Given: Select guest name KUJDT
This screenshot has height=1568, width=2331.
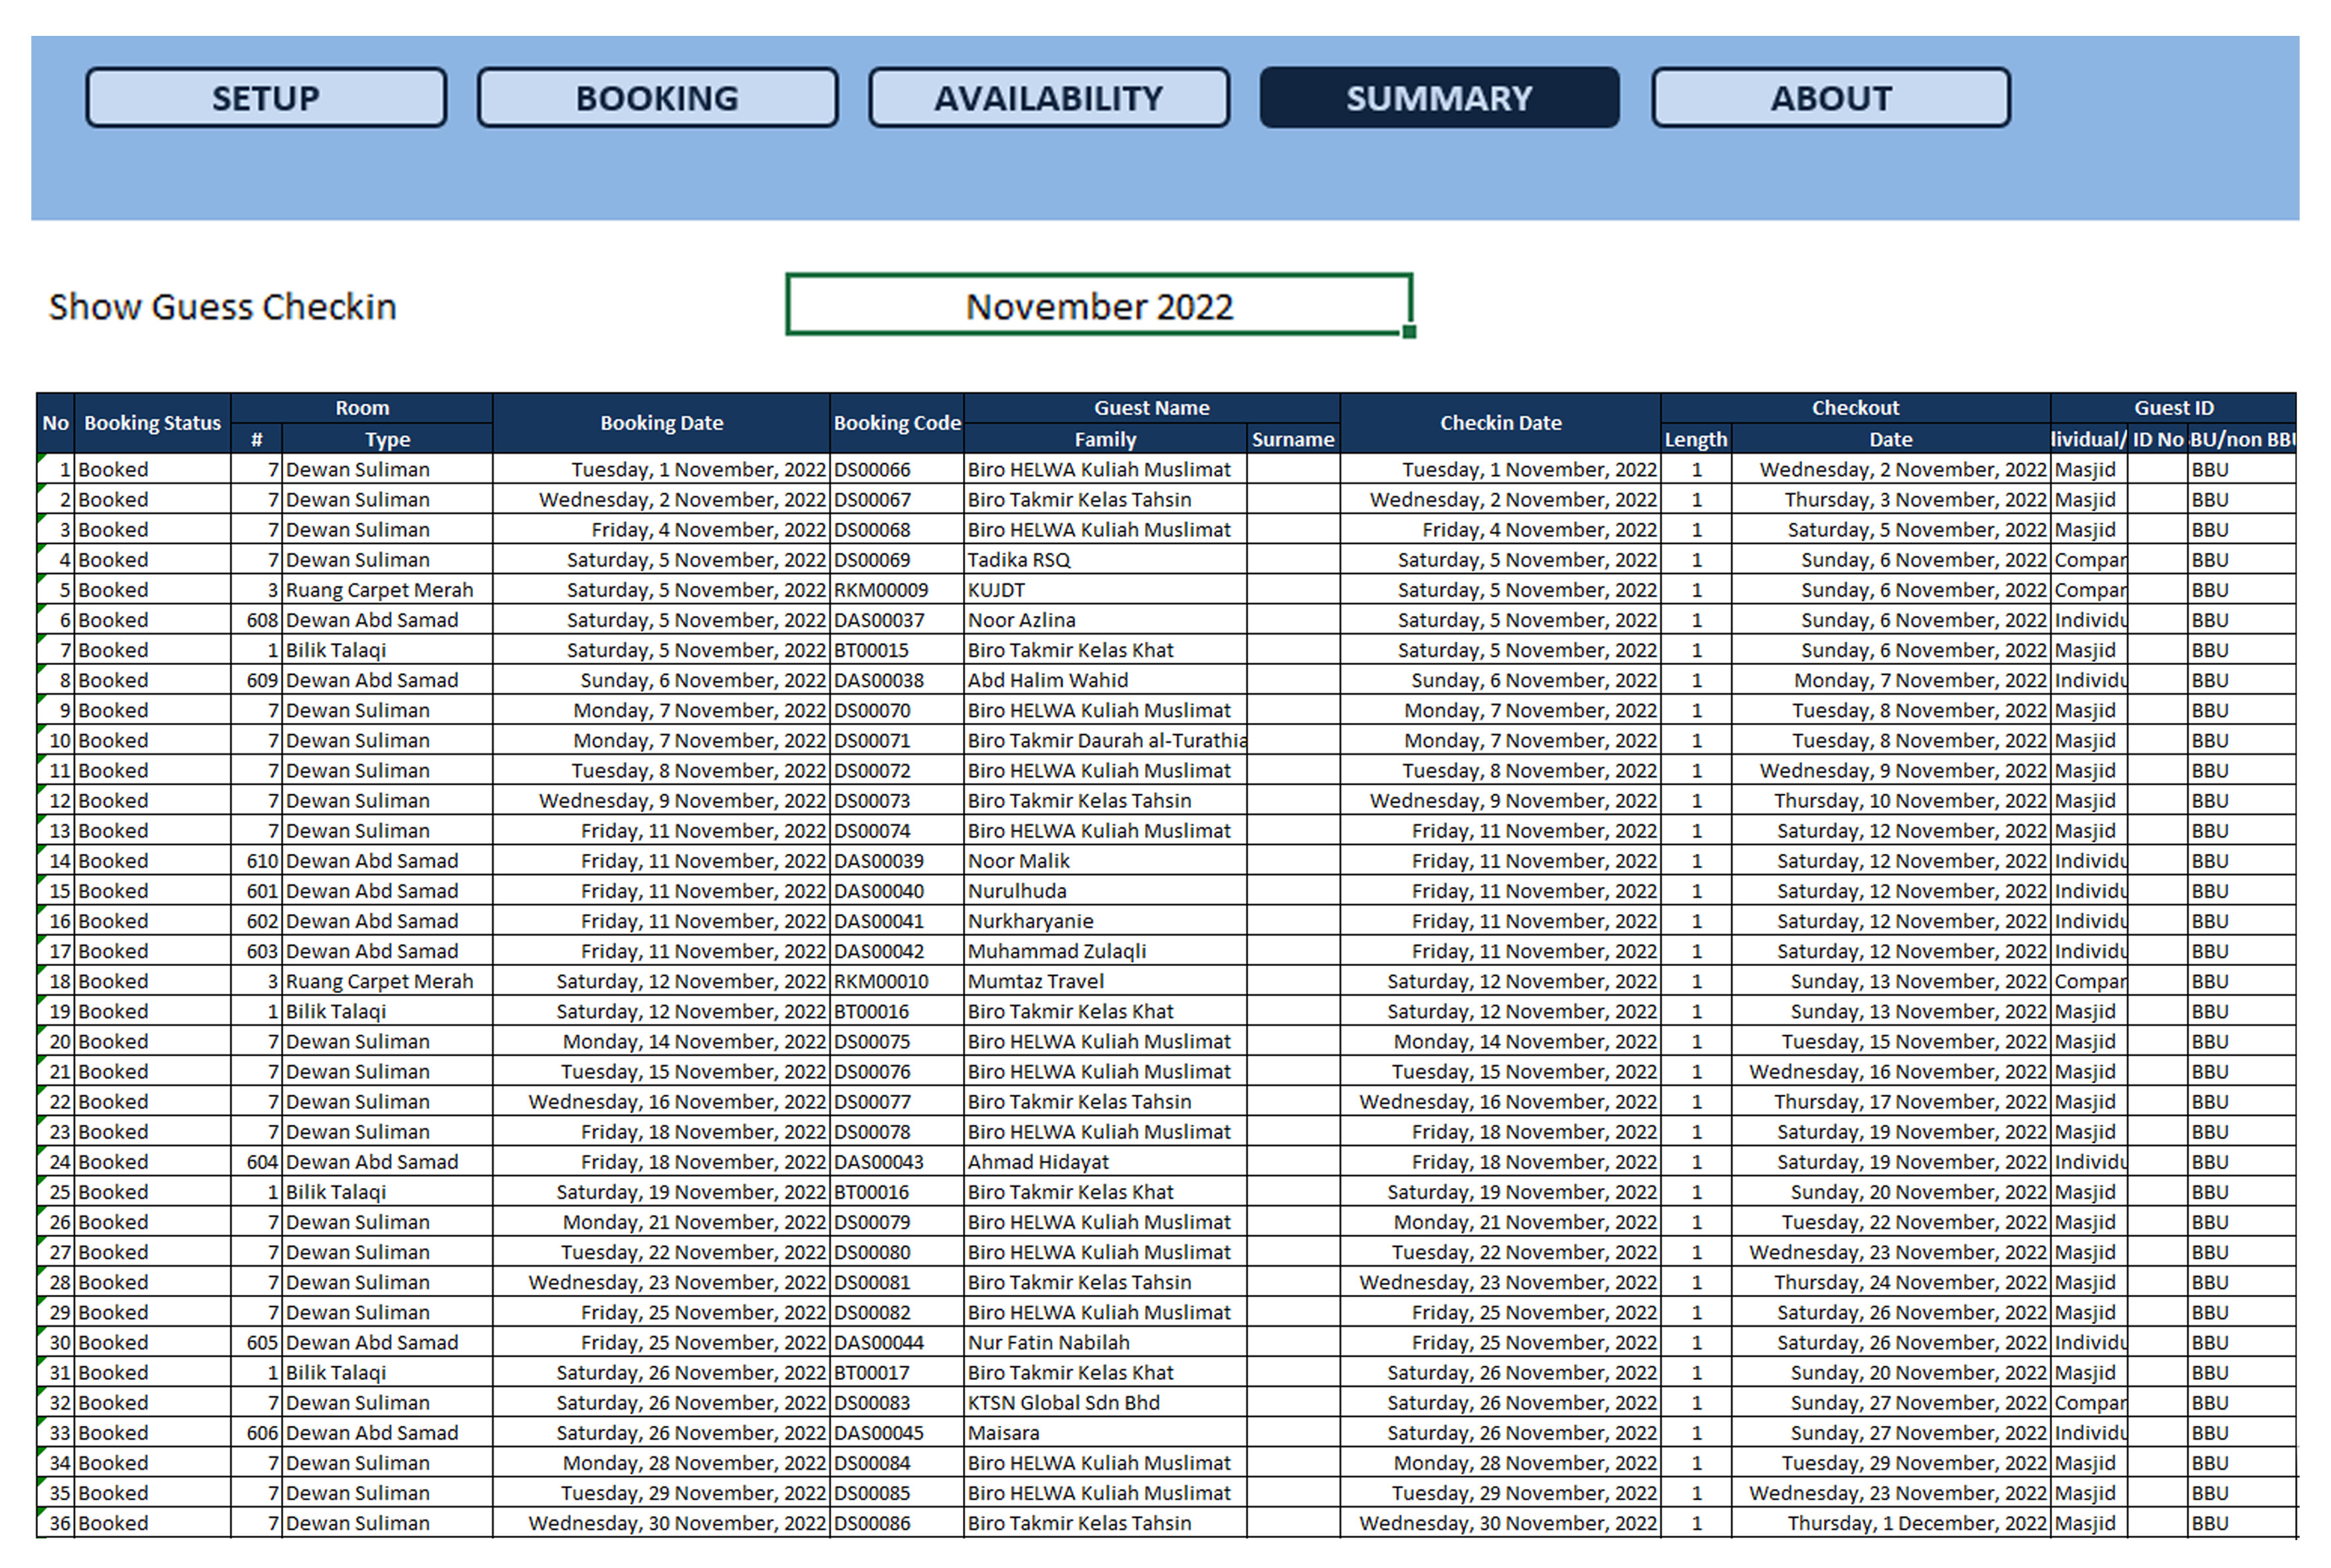Looking at the screenshot, I should coord(1105,590).
